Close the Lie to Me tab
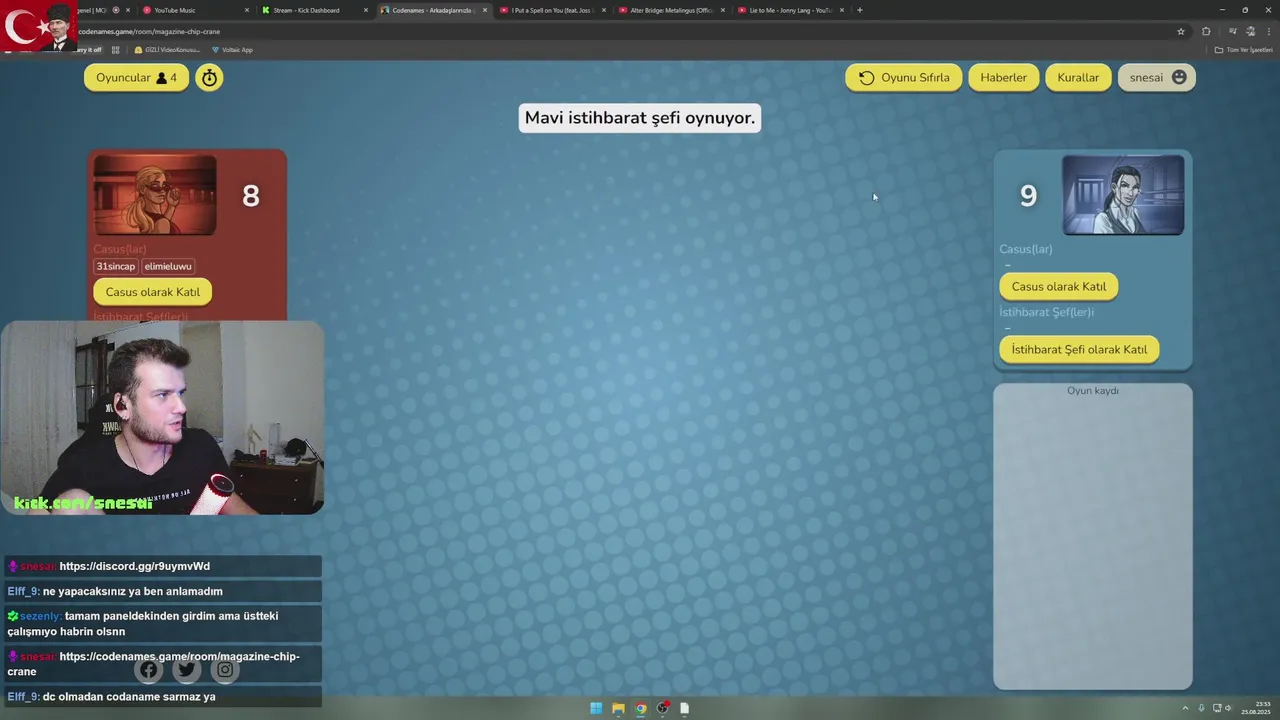 (x=842, y=10)
